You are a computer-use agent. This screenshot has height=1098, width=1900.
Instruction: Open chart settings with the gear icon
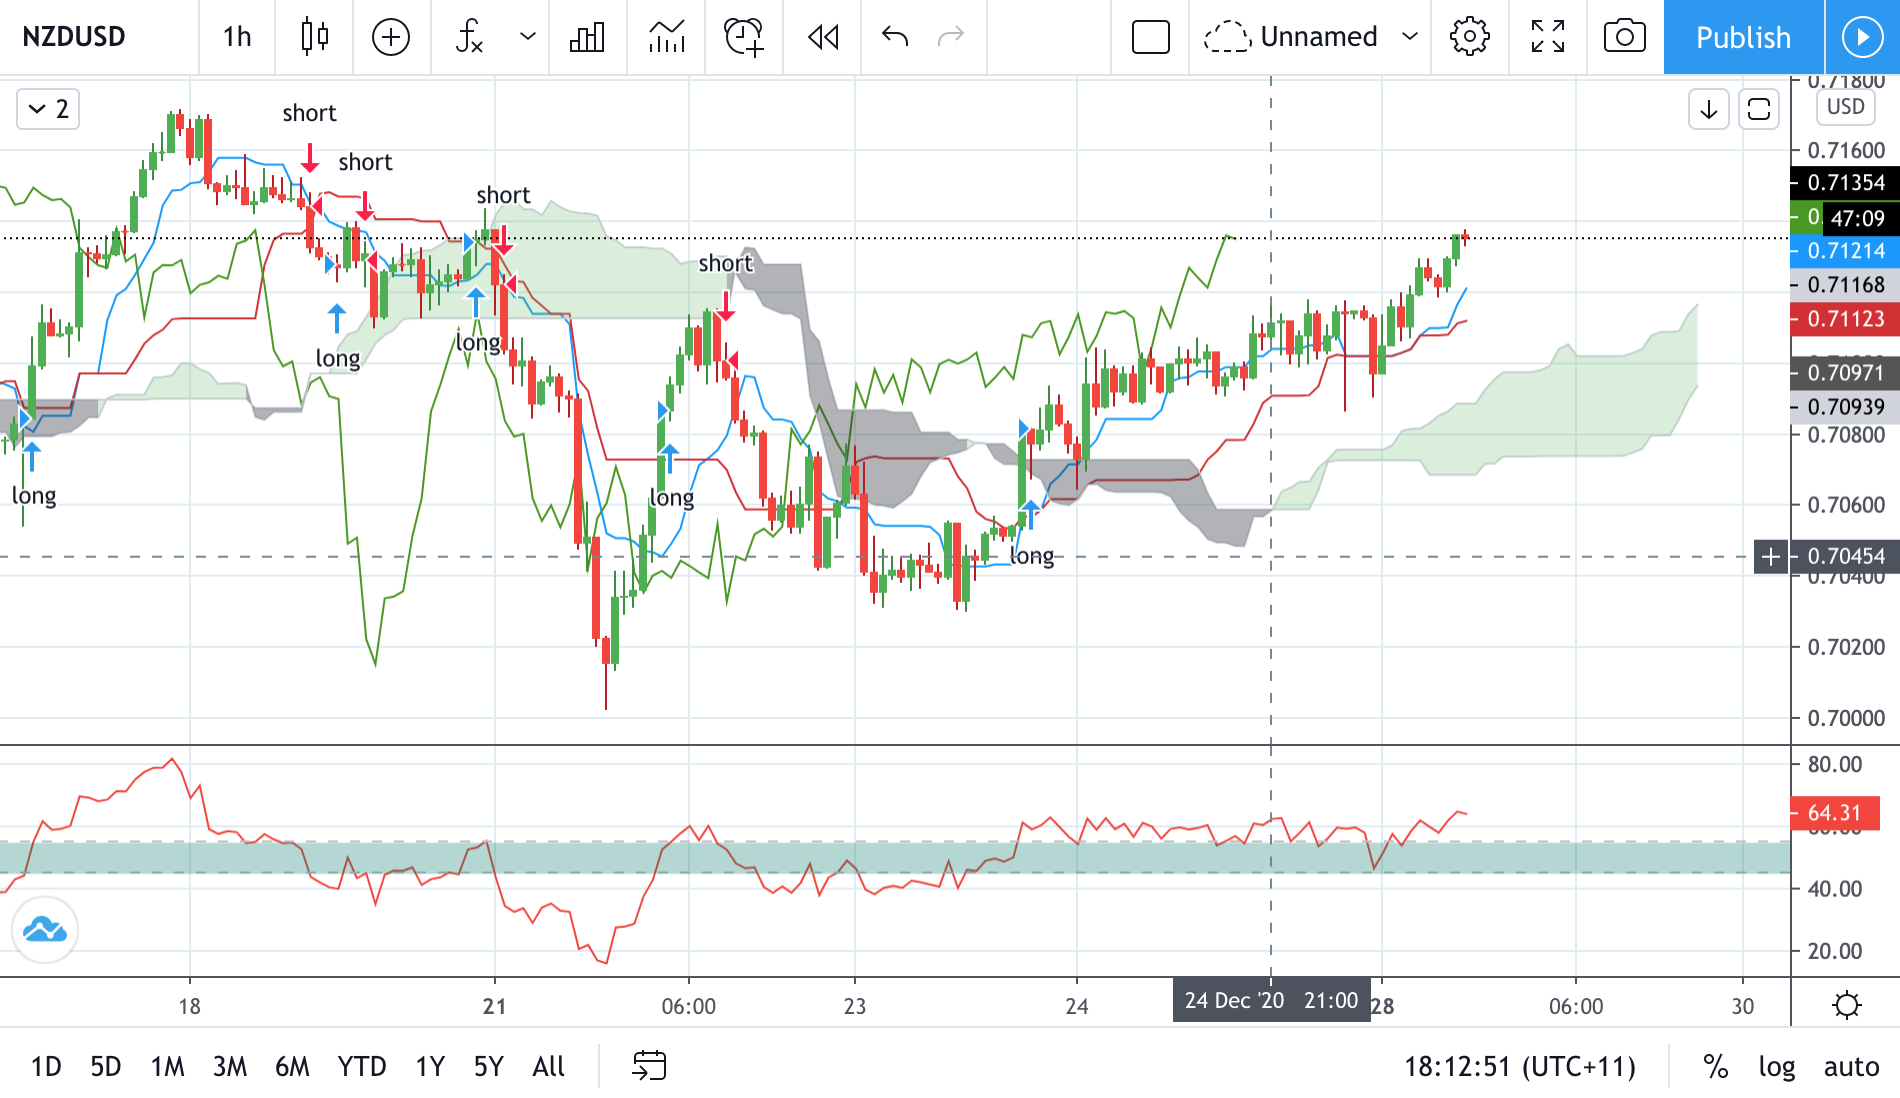[x=1469, y=37]
